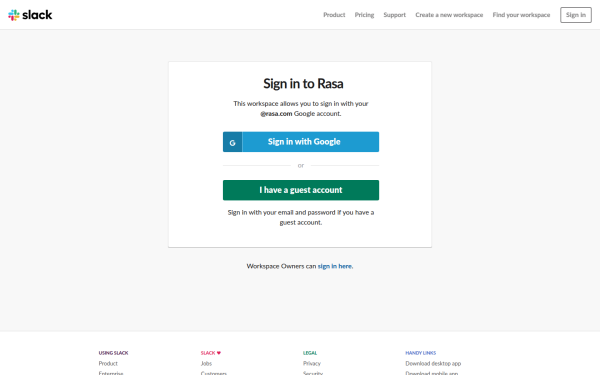The width and height of the screenshot is (600, 375).
Task: Follow the Workspace Owners sign in here link
Action: [x=335, y=266]
